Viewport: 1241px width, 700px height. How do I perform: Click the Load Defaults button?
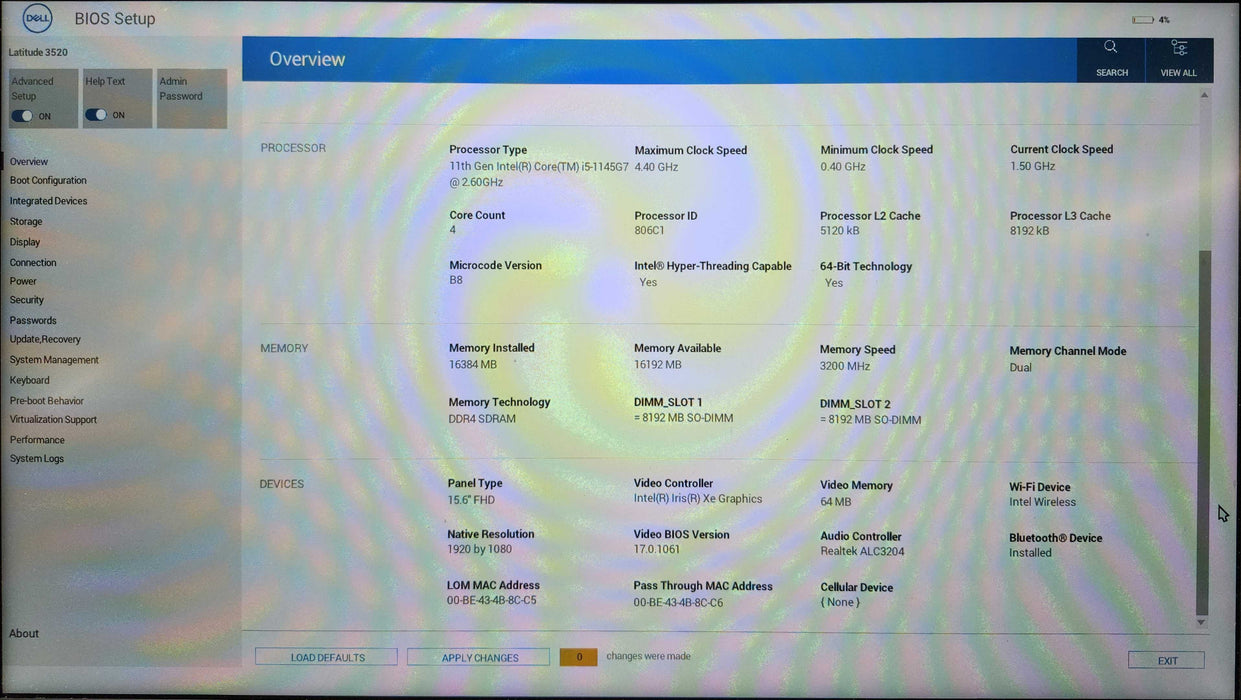click(x=327, y=658)
